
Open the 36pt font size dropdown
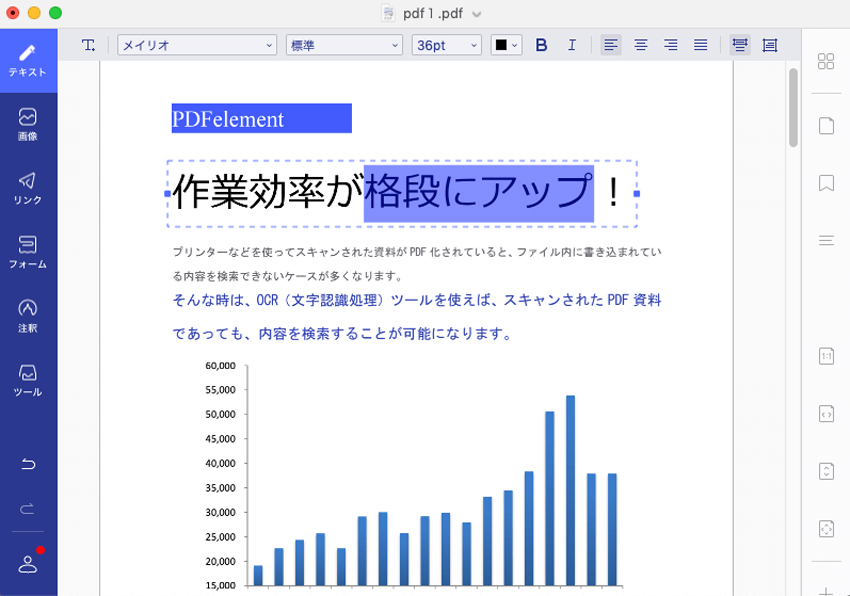coord(447,45)
